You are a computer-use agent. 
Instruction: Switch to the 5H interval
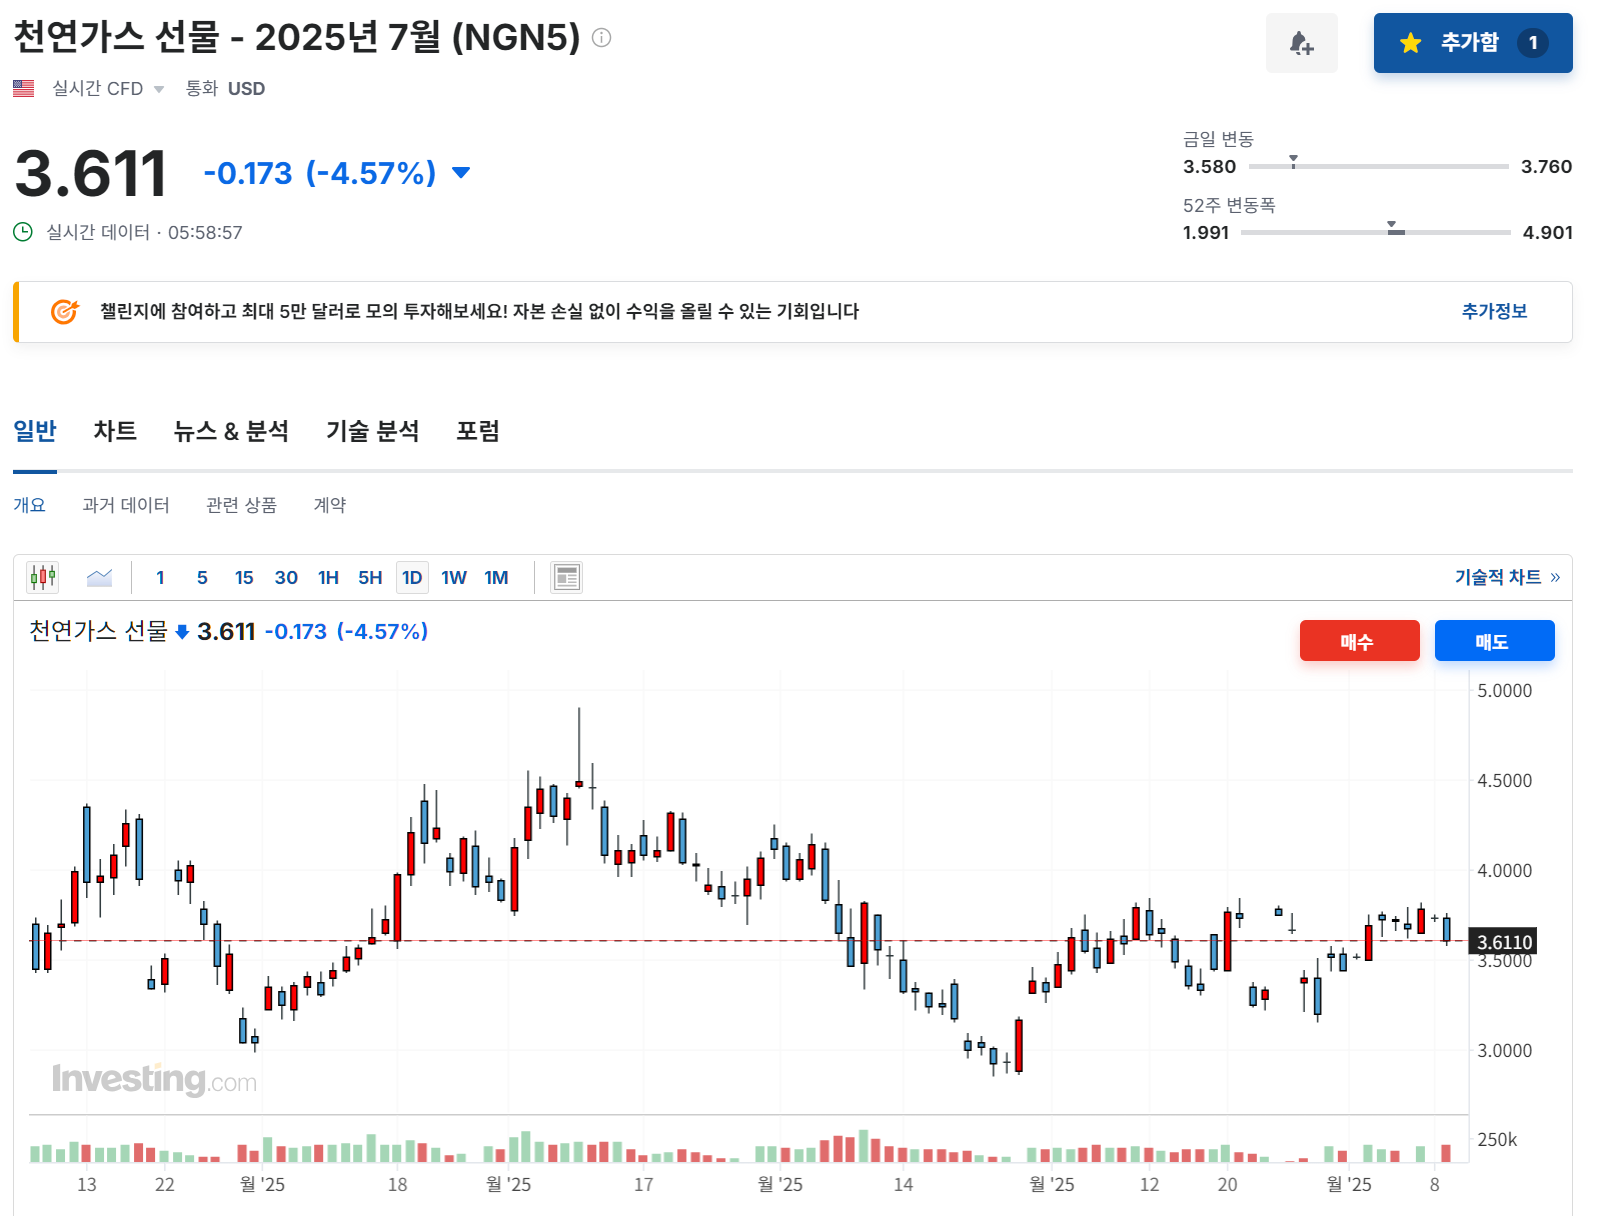369,577
